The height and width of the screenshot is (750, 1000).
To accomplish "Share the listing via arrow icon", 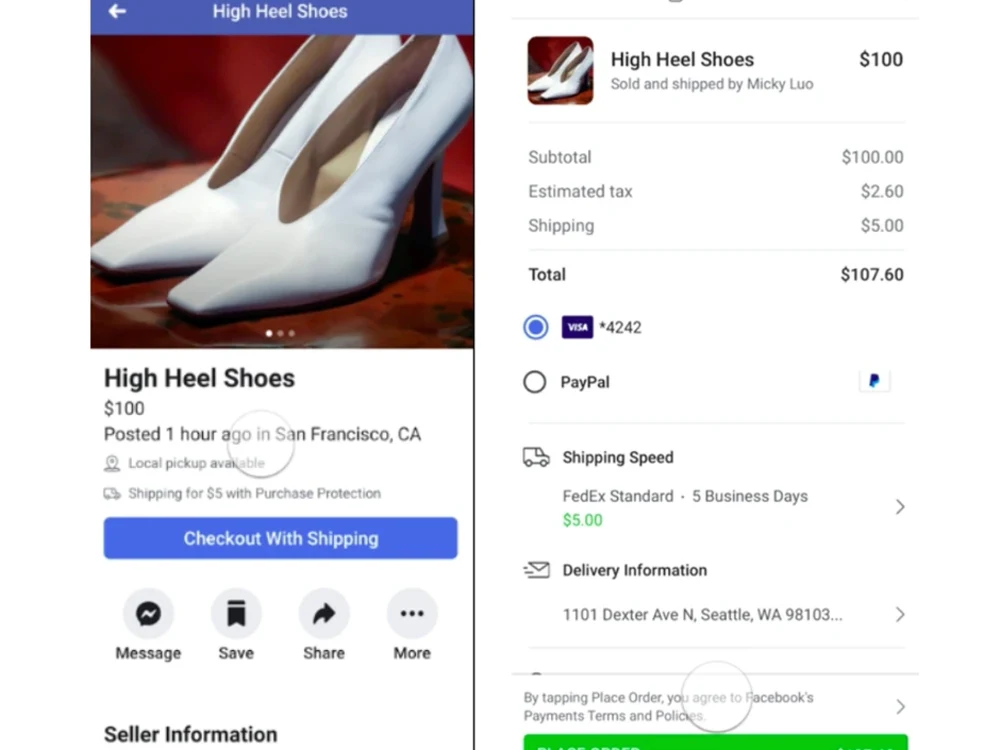I will pos(324,614).
